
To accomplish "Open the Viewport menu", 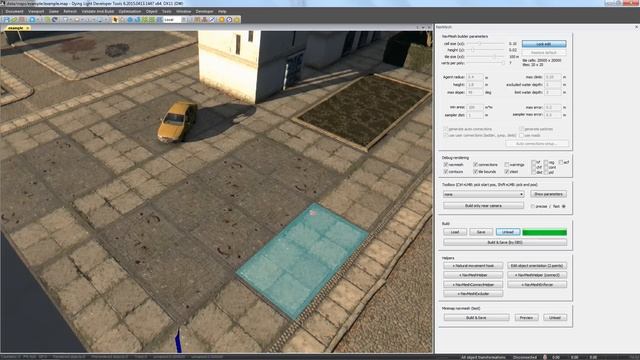I will (x=36, y=11).
